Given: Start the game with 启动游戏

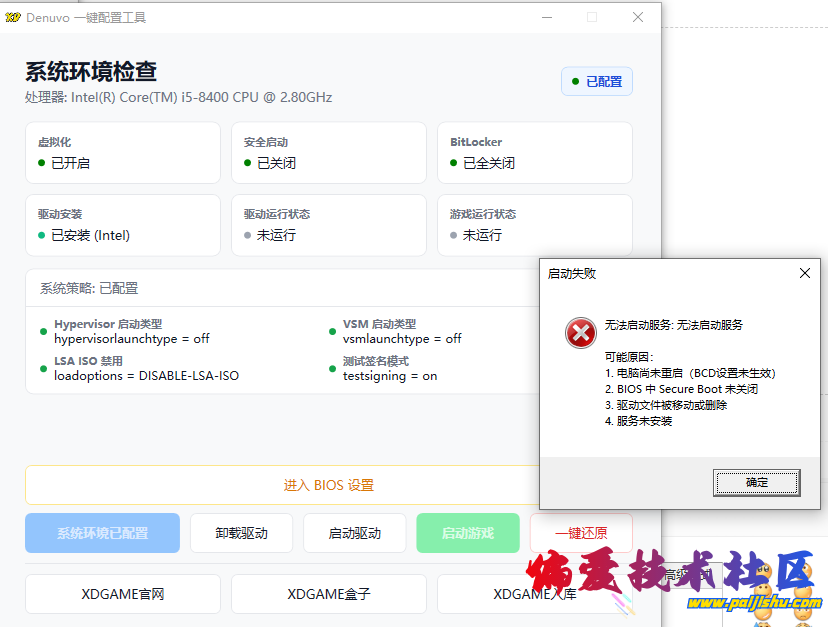Looking at the screenshot, I should tap(467, 533).
